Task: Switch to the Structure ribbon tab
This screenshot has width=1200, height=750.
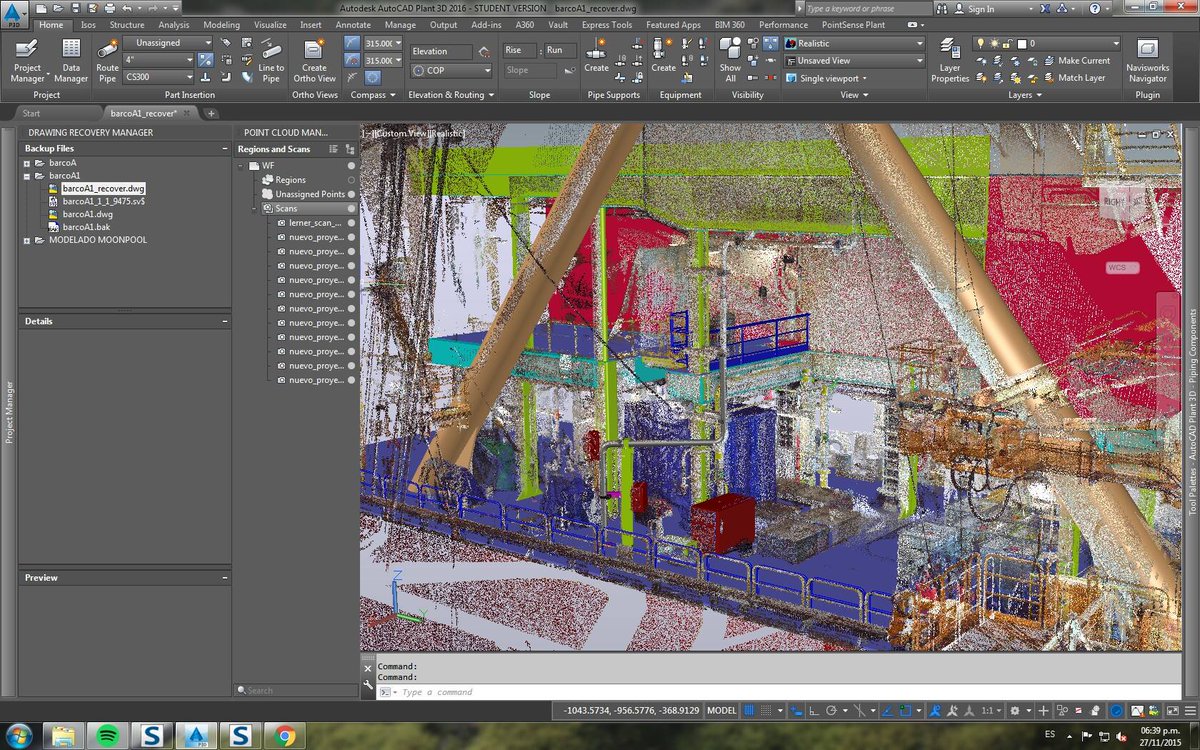Action: (127, 25)
